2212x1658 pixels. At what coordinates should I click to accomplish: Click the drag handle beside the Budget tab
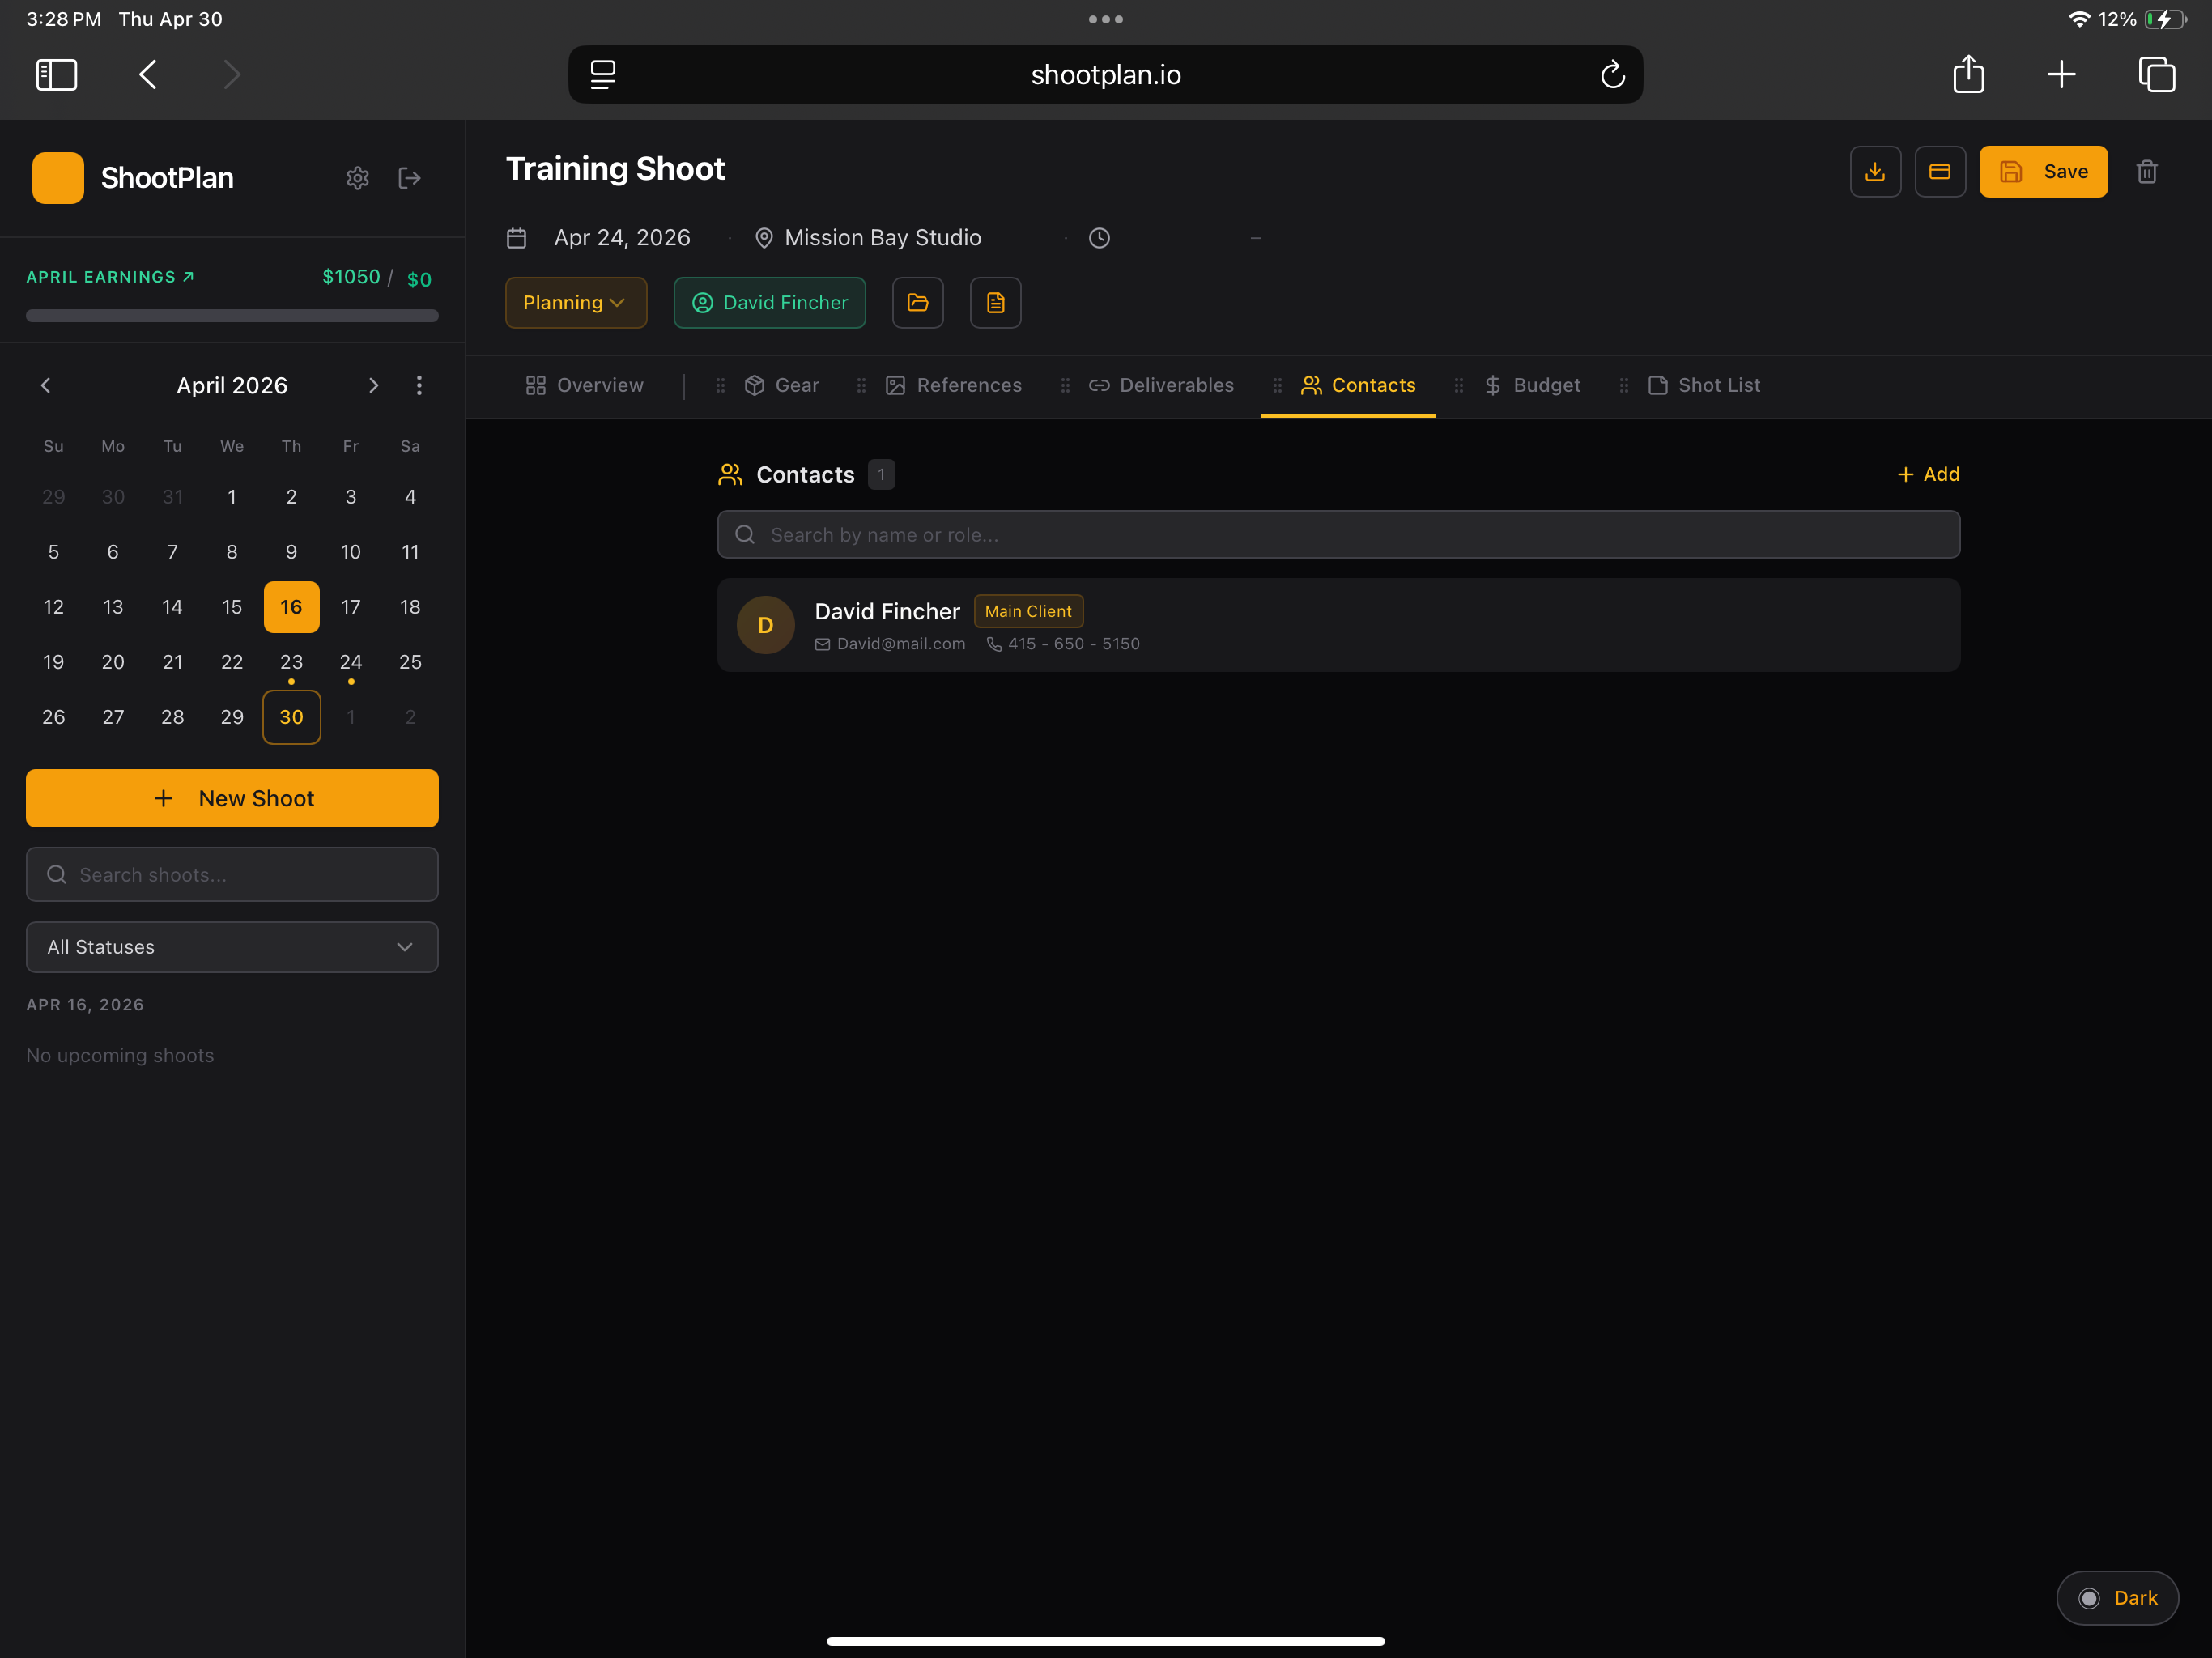(1458, 386)
